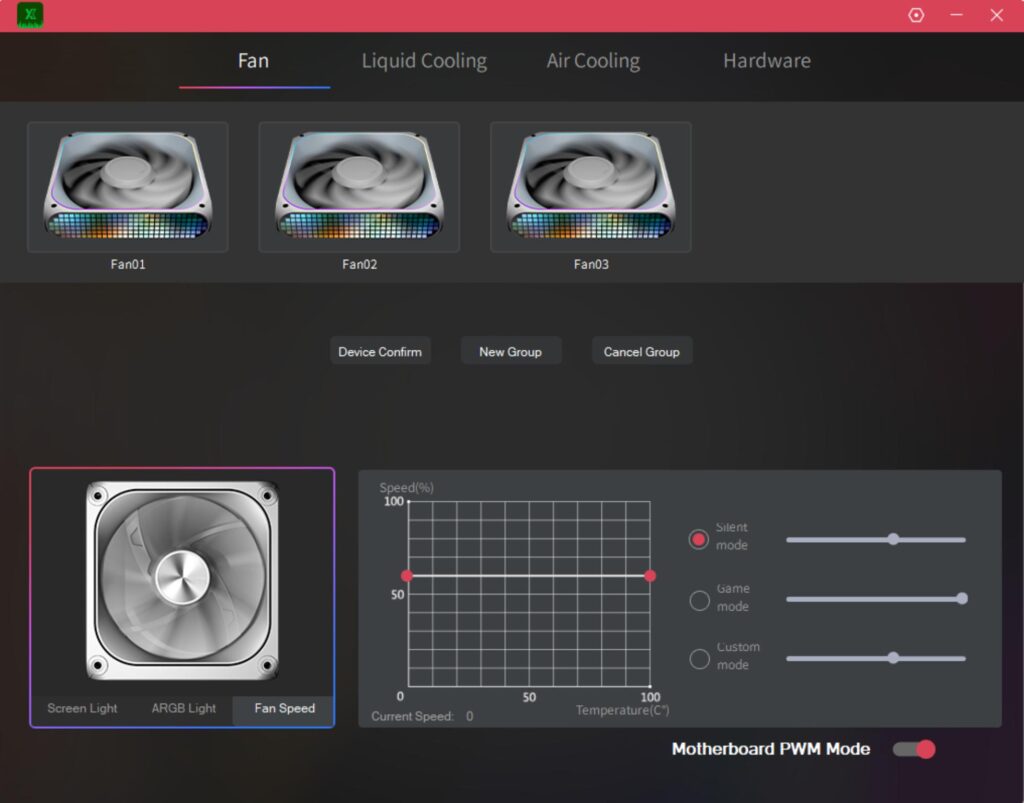Open the ARGB Light tab
Image resolution: width=1024 pixels, height=803 pixels.
[x=184, y=708]
